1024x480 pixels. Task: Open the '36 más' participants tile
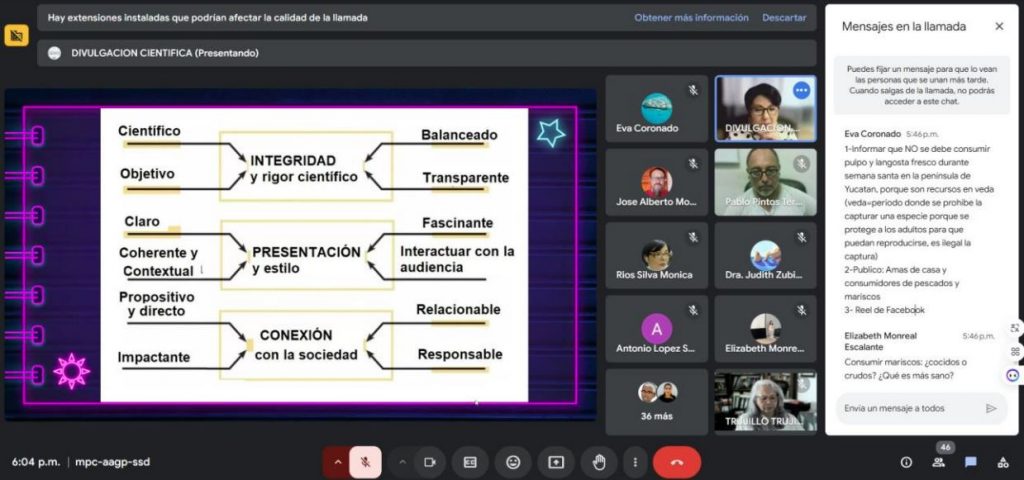point(657,402)
